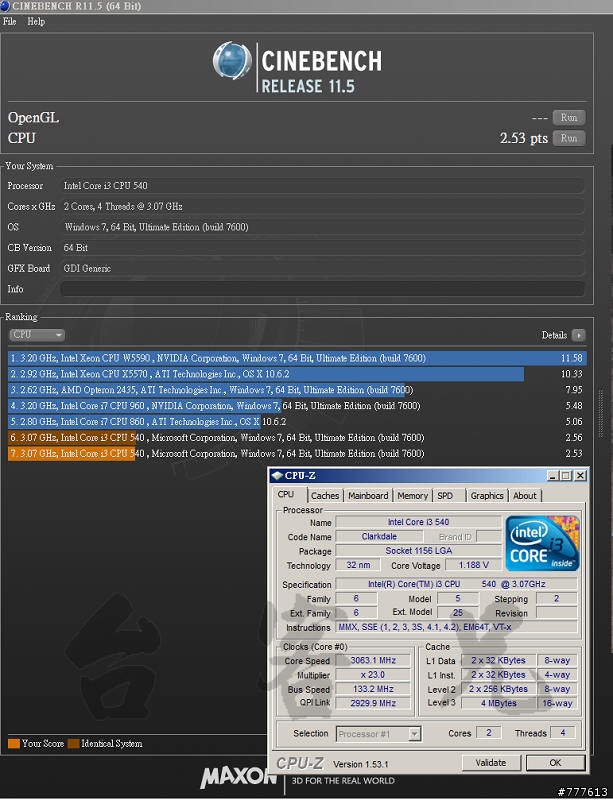Select the Xeon X5570 ranking row
The height and width of the screenshot is (800, 613).
click(297, 374)
